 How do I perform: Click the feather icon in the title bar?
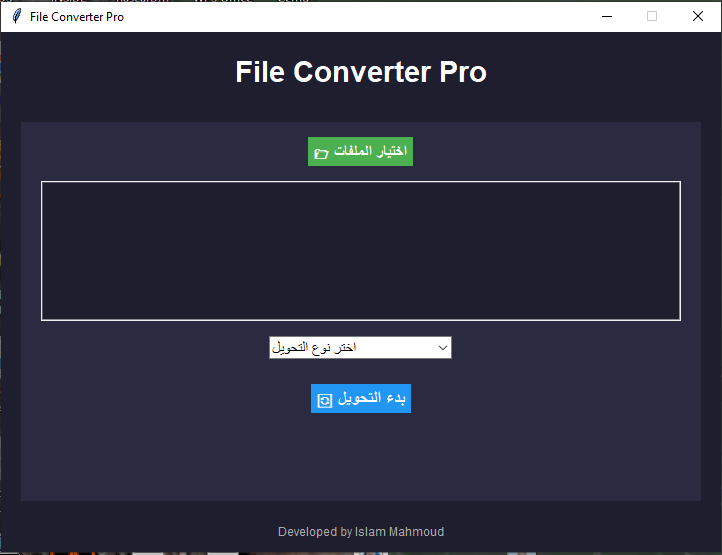pos(17,17)
